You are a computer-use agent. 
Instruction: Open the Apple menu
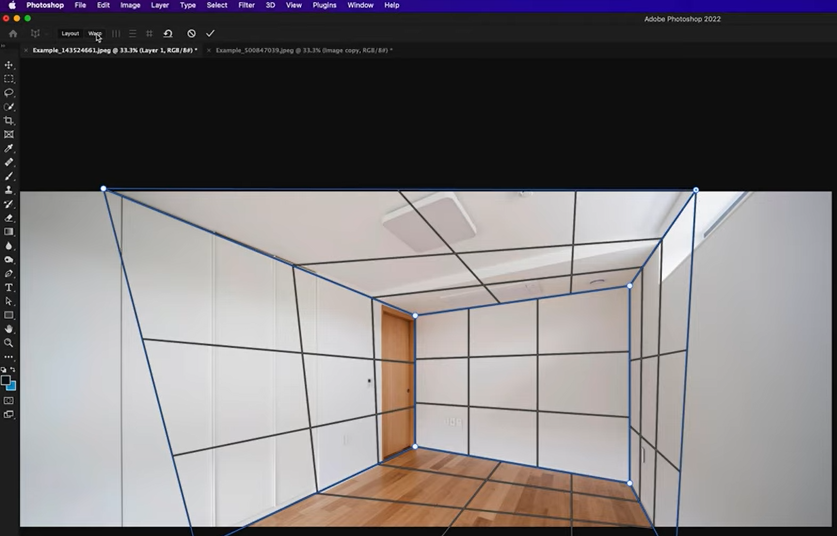(x=12, y=5)
